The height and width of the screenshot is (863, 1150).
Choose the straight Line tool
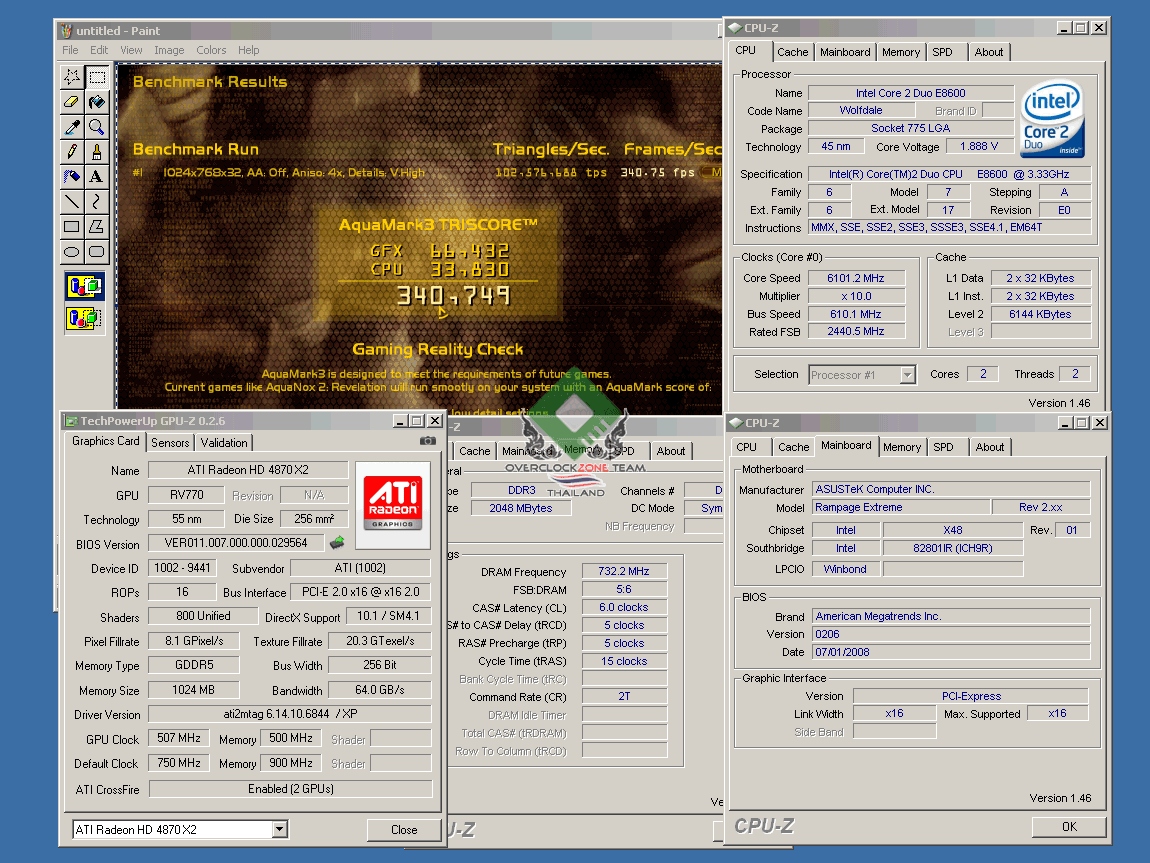(72, 202)
